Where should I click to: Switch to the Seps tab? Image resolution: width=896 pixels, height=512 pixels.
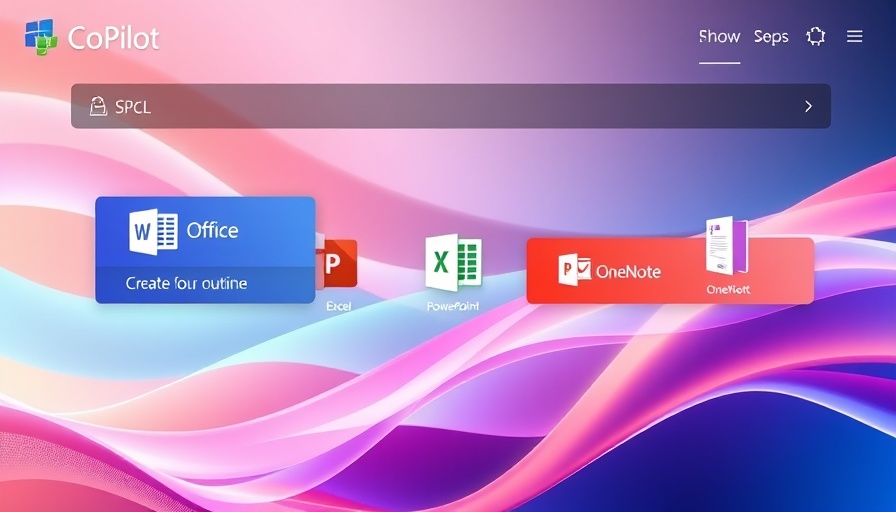pyautogui.click(x=771, y=37)
